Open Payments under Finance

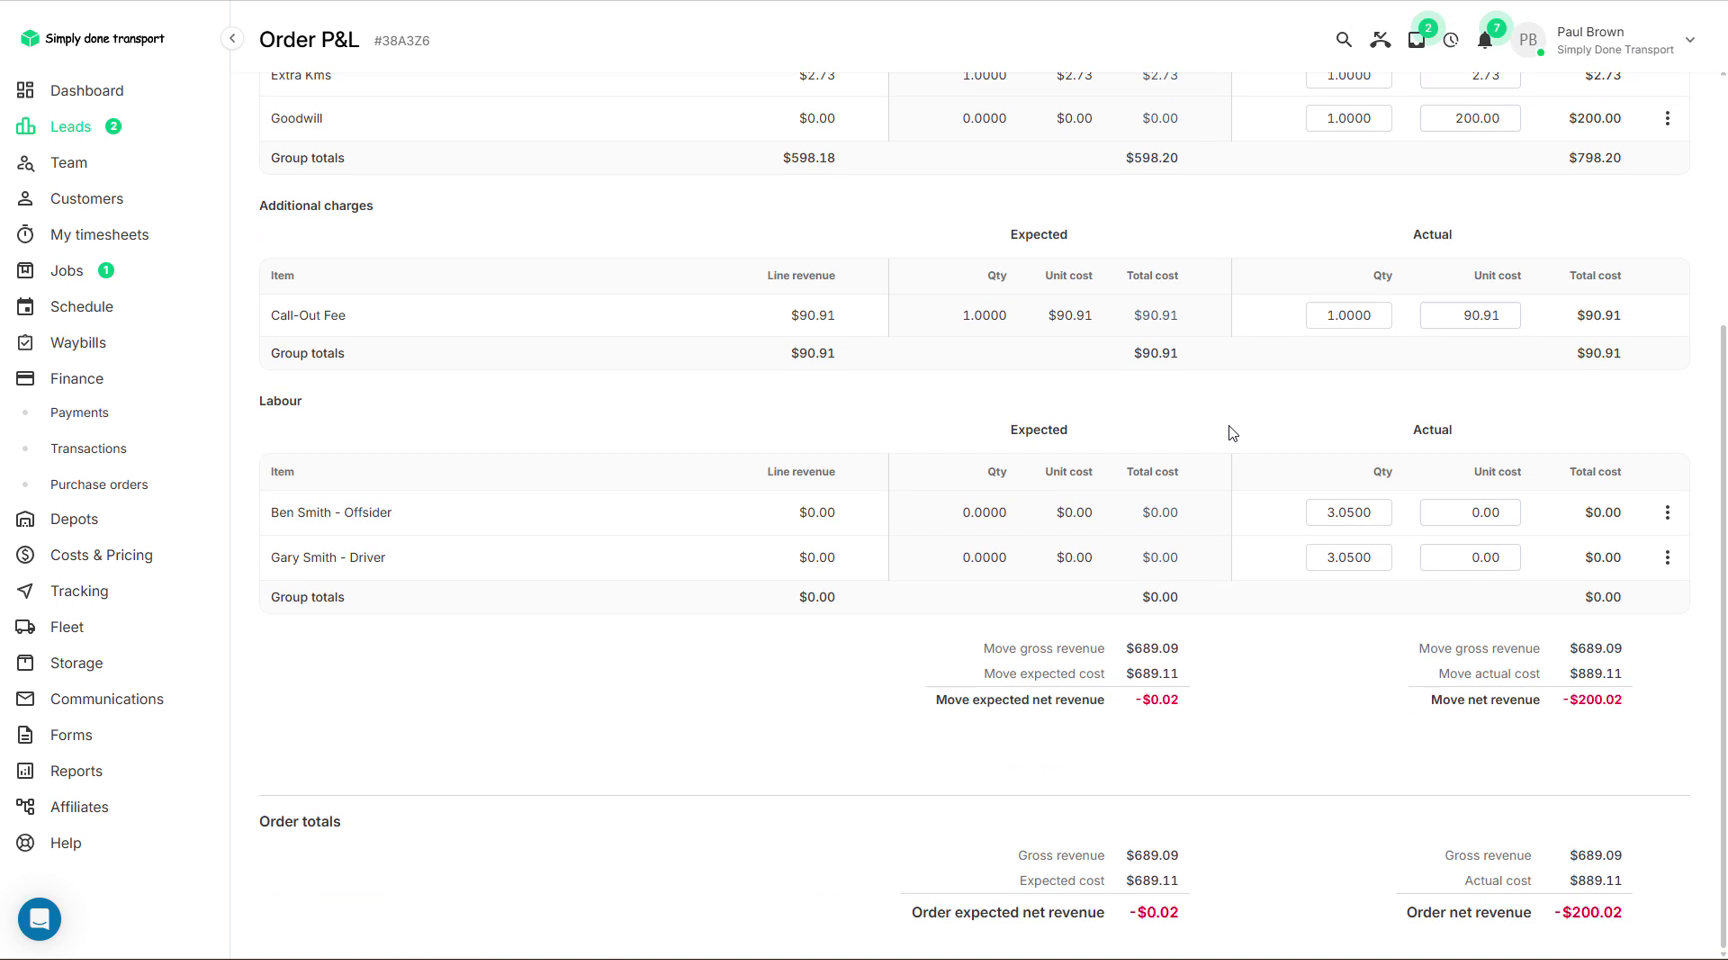(79, 412)
